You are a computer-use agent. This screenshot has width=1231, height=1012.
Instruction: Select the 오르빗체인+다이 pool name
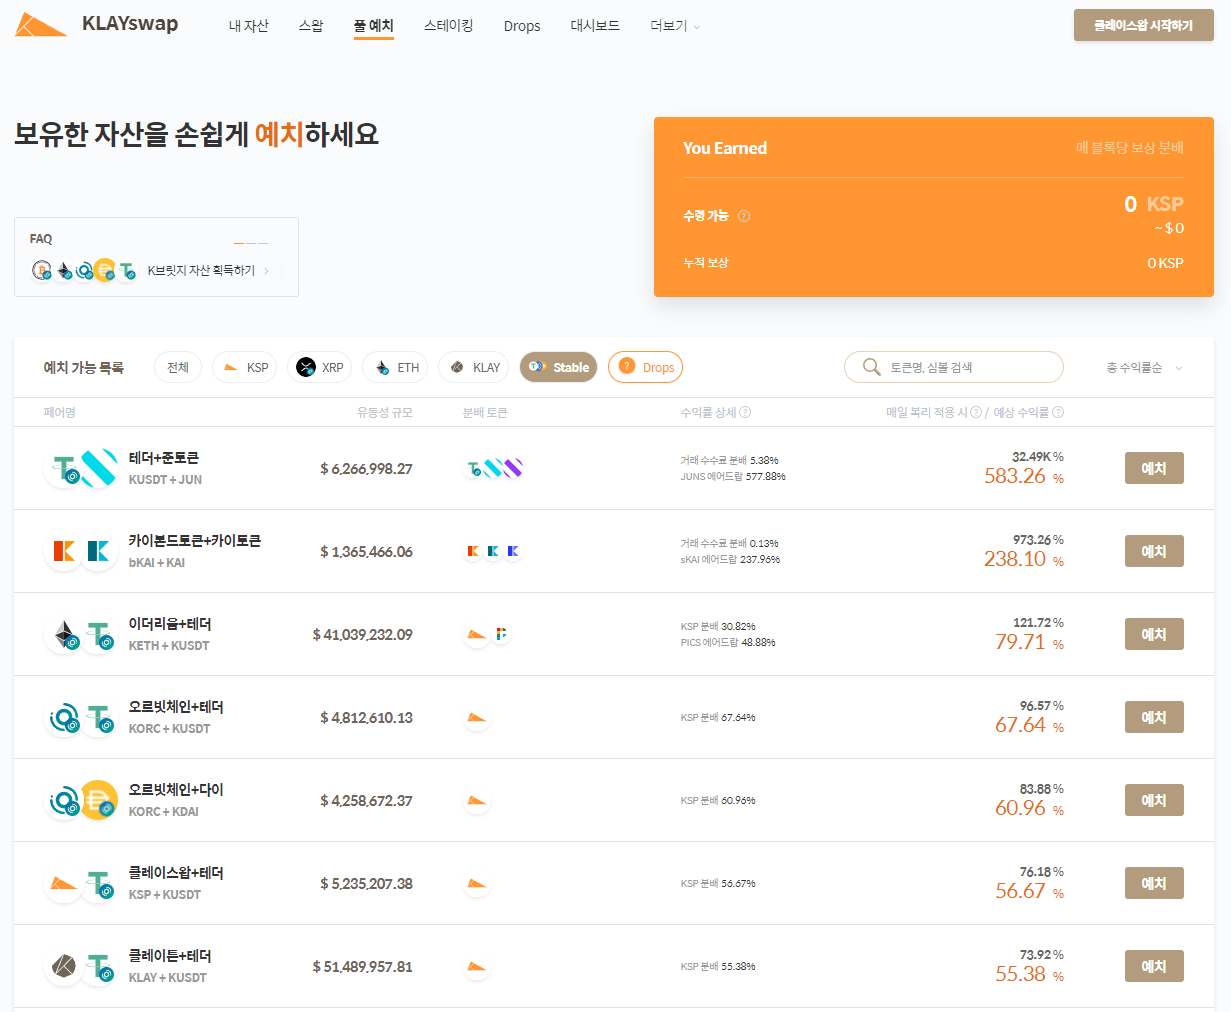[x=176, y=790]
